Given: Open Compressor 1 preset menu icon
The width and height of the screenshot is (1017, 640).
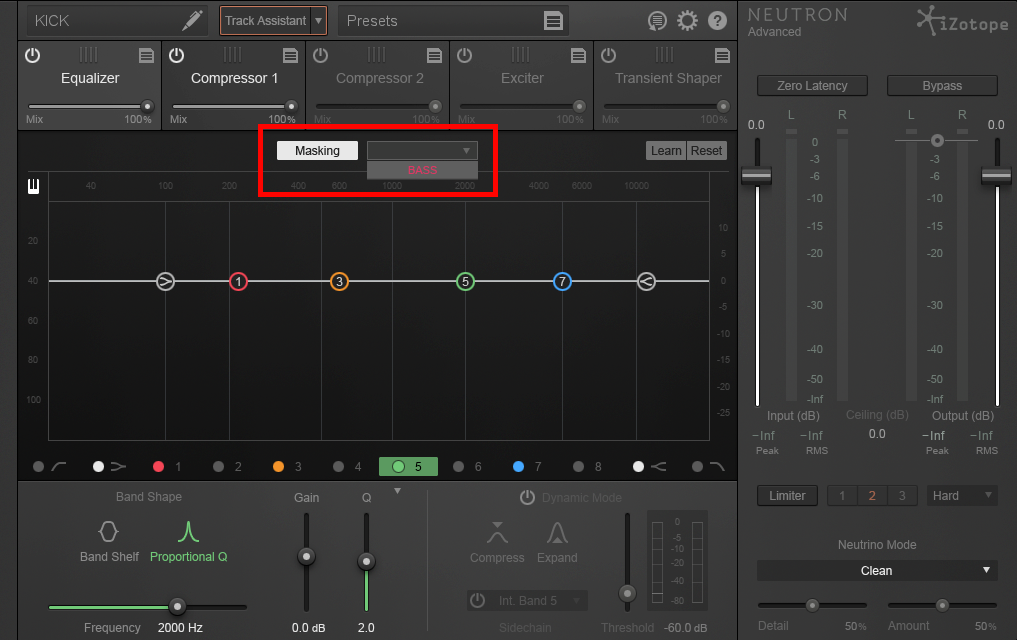Looking at the screenshot, I should click(x=291, y=56).
